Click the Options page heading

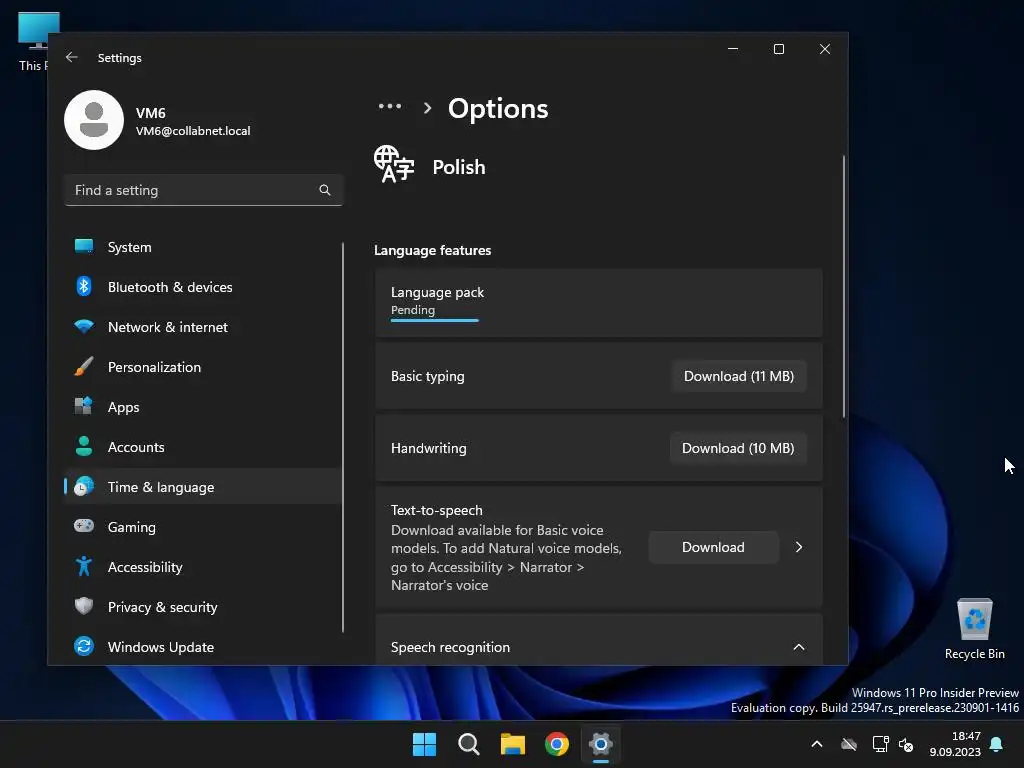click(x=498, y=108)
